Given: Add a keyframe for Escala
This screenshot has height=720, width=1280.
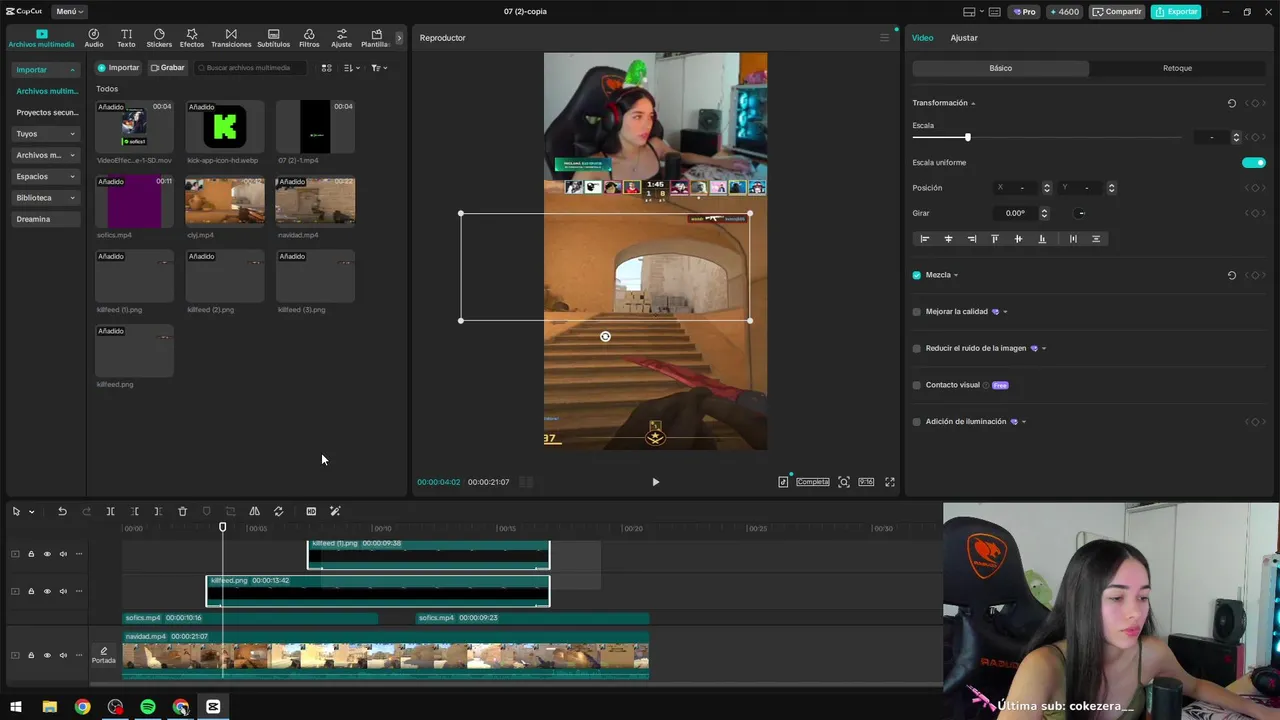Looking at the screenshot, I should point(1255,137).
